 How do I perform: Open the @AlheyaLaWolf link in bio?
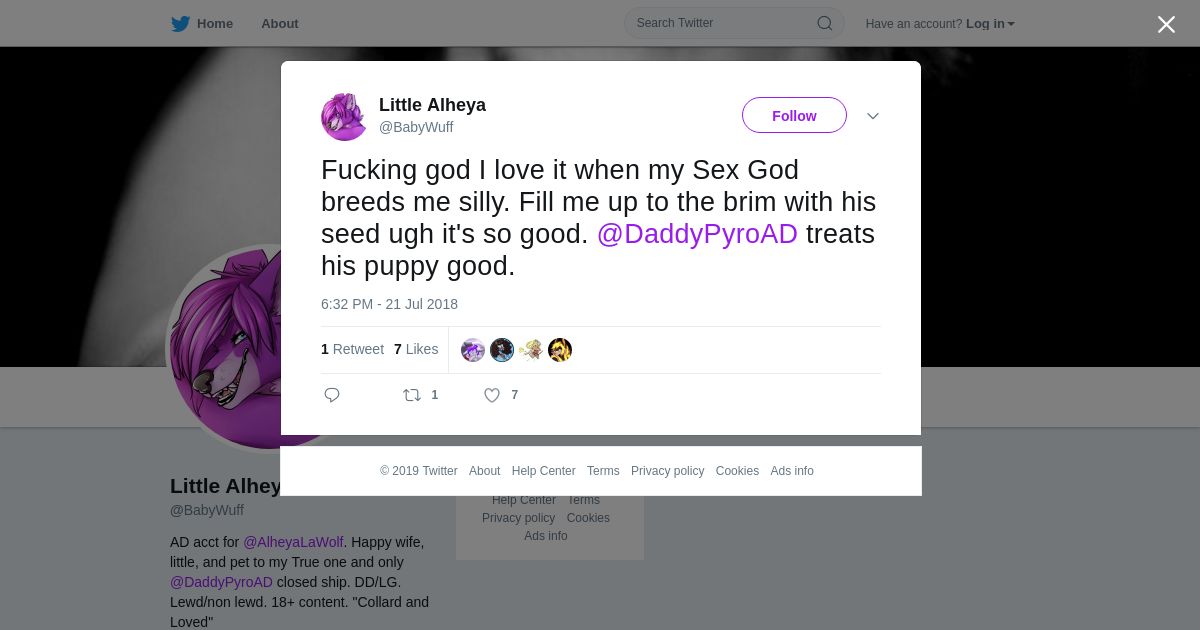click(293, 542)
